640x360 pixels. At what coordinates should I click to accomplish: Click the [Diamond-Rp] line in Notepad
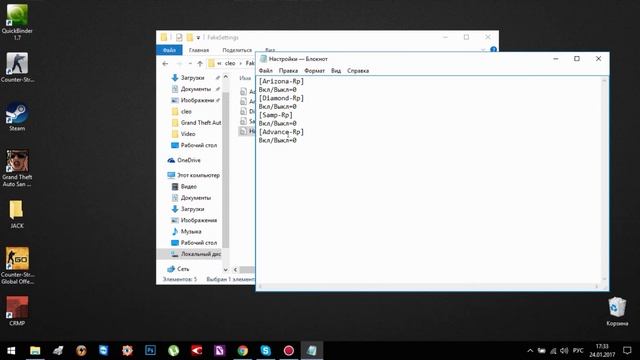click(281, 98)
